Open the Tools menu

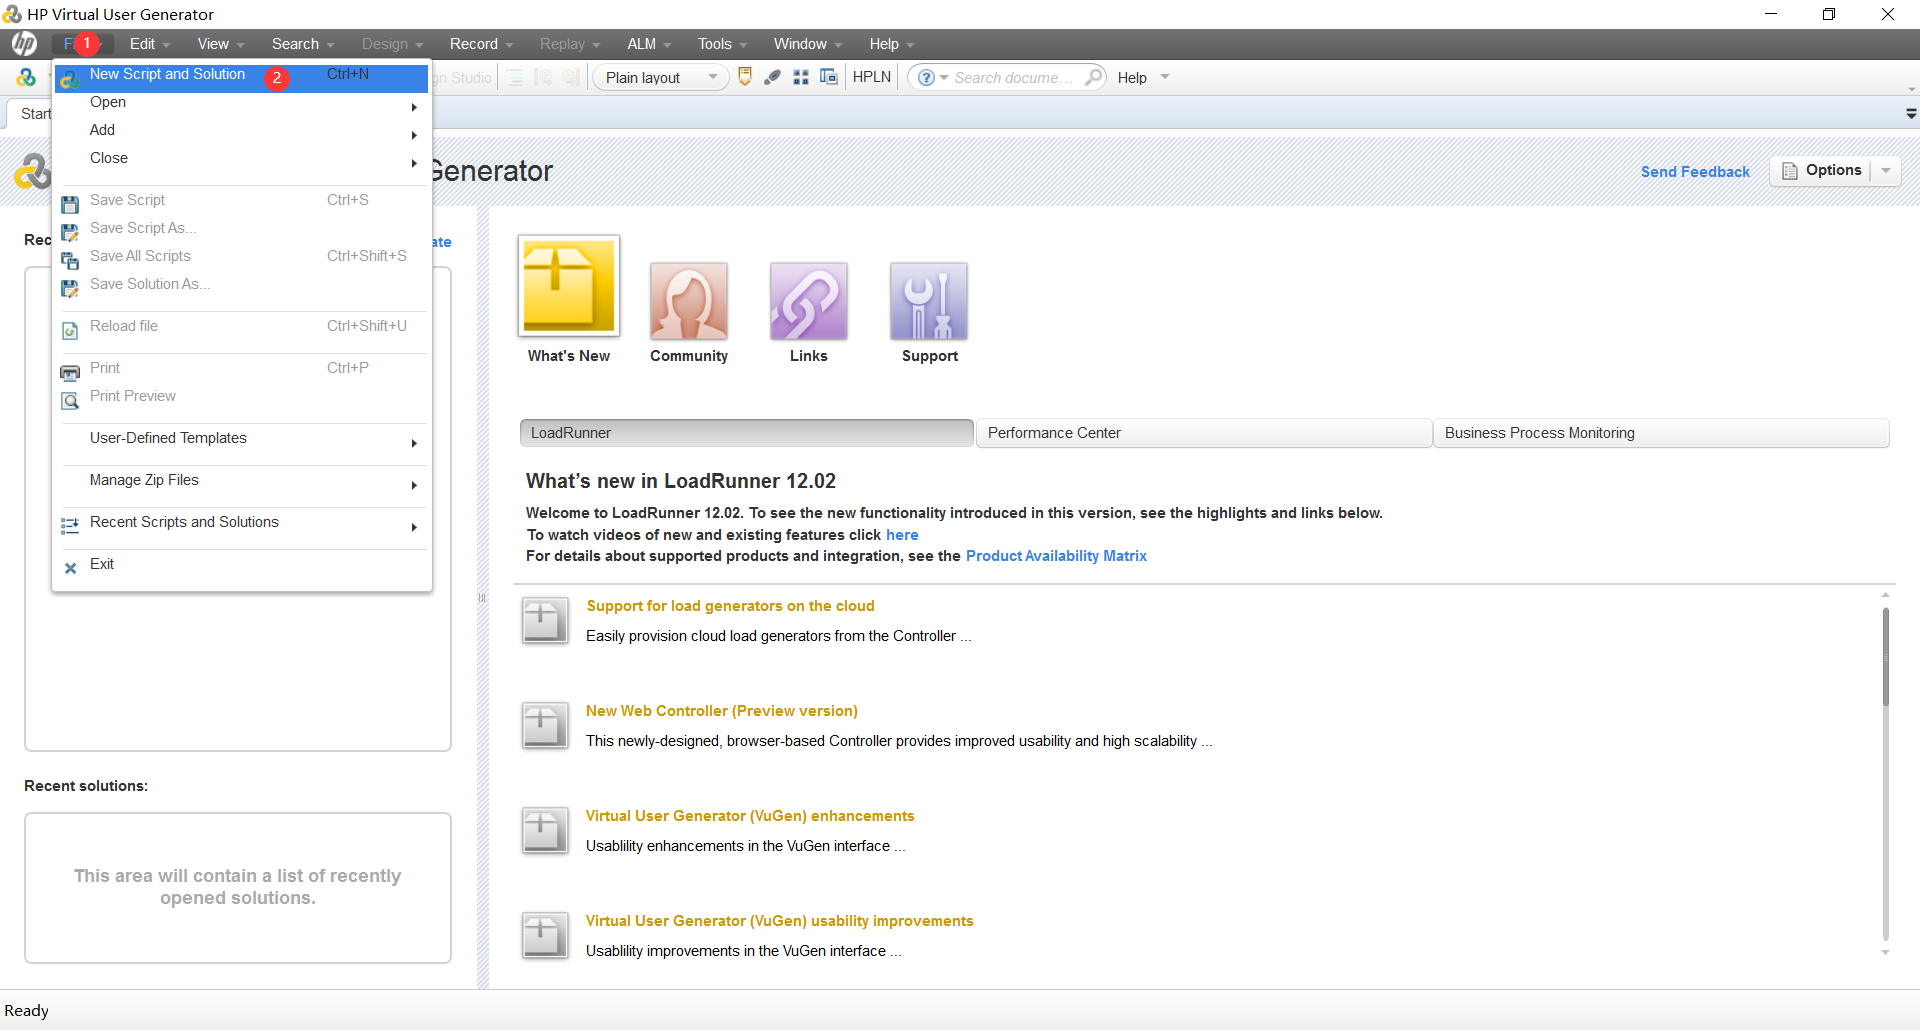coord(722,44)
